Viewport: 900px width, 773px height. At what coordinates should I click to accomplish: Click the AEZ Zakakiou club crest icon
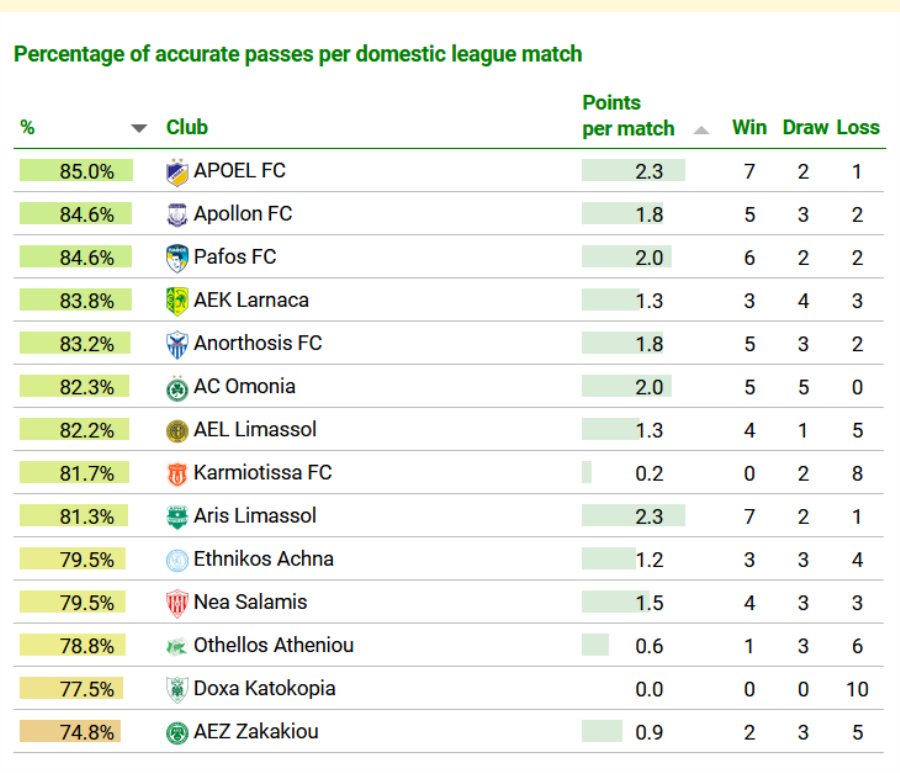tap(177, 732)
